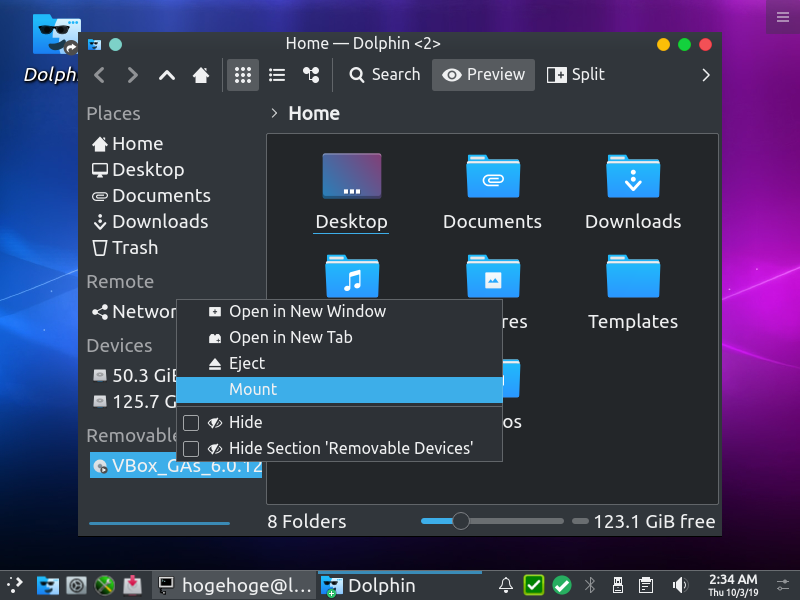
Task: Select the Documents folder icon
Action: (493, 176)
